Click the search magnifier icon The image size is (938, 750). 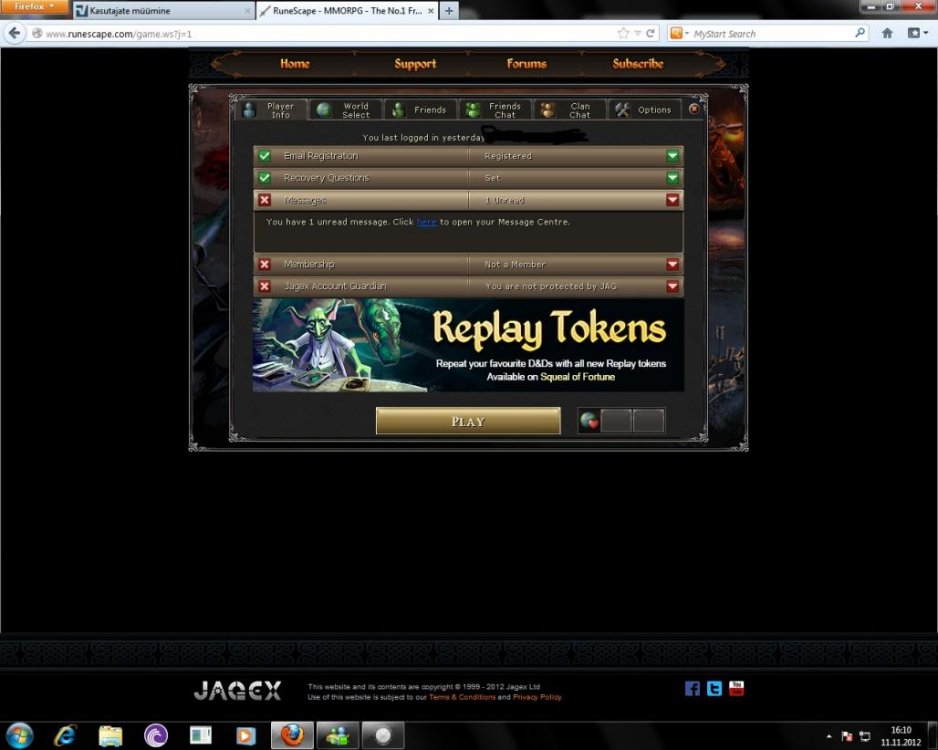point(860,33)
